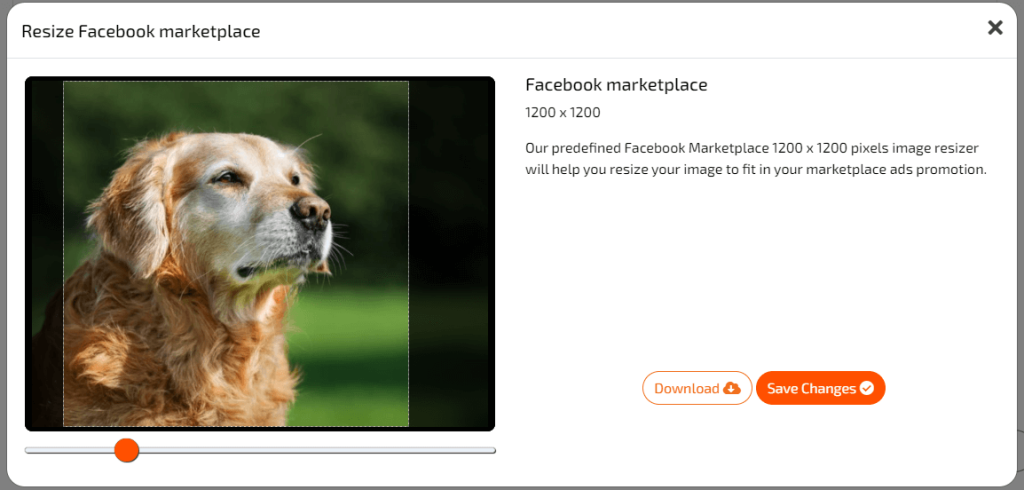Click bottom-right corner of the crop selection
Image resolution: width=1024 pixels, height=490 pixels.
pyautogui.click(x=408, y=426)
